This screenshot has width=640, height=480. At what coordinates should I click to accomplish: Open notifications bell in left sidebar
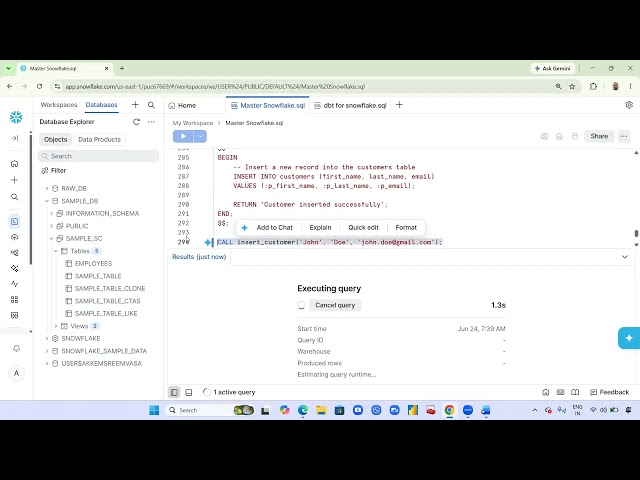click(x=16, y=348)
